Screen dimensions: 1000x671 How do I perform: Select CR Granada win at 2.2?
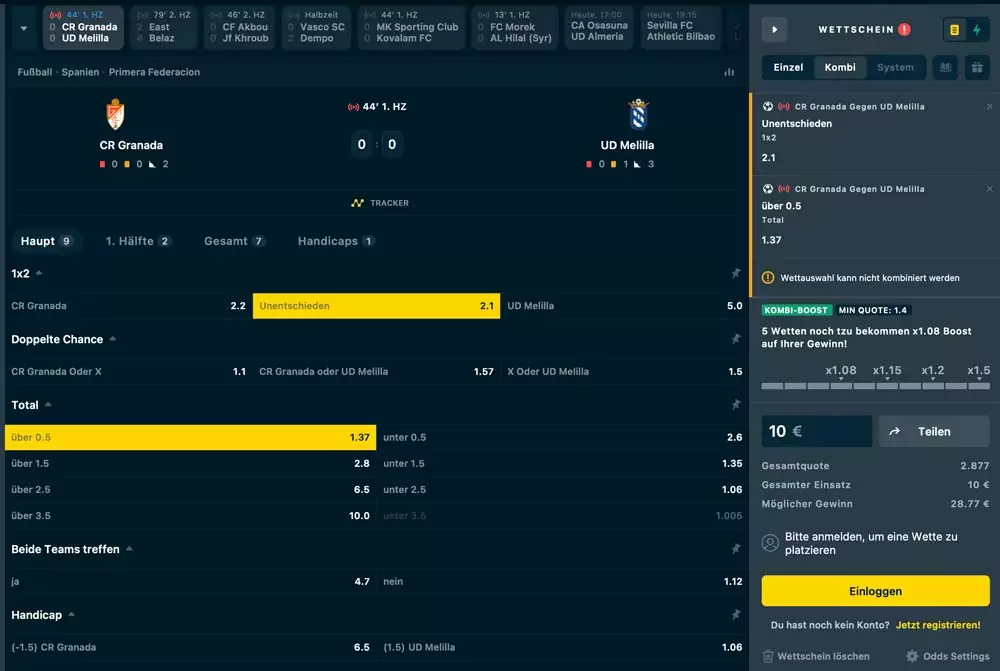pos(128,306)
